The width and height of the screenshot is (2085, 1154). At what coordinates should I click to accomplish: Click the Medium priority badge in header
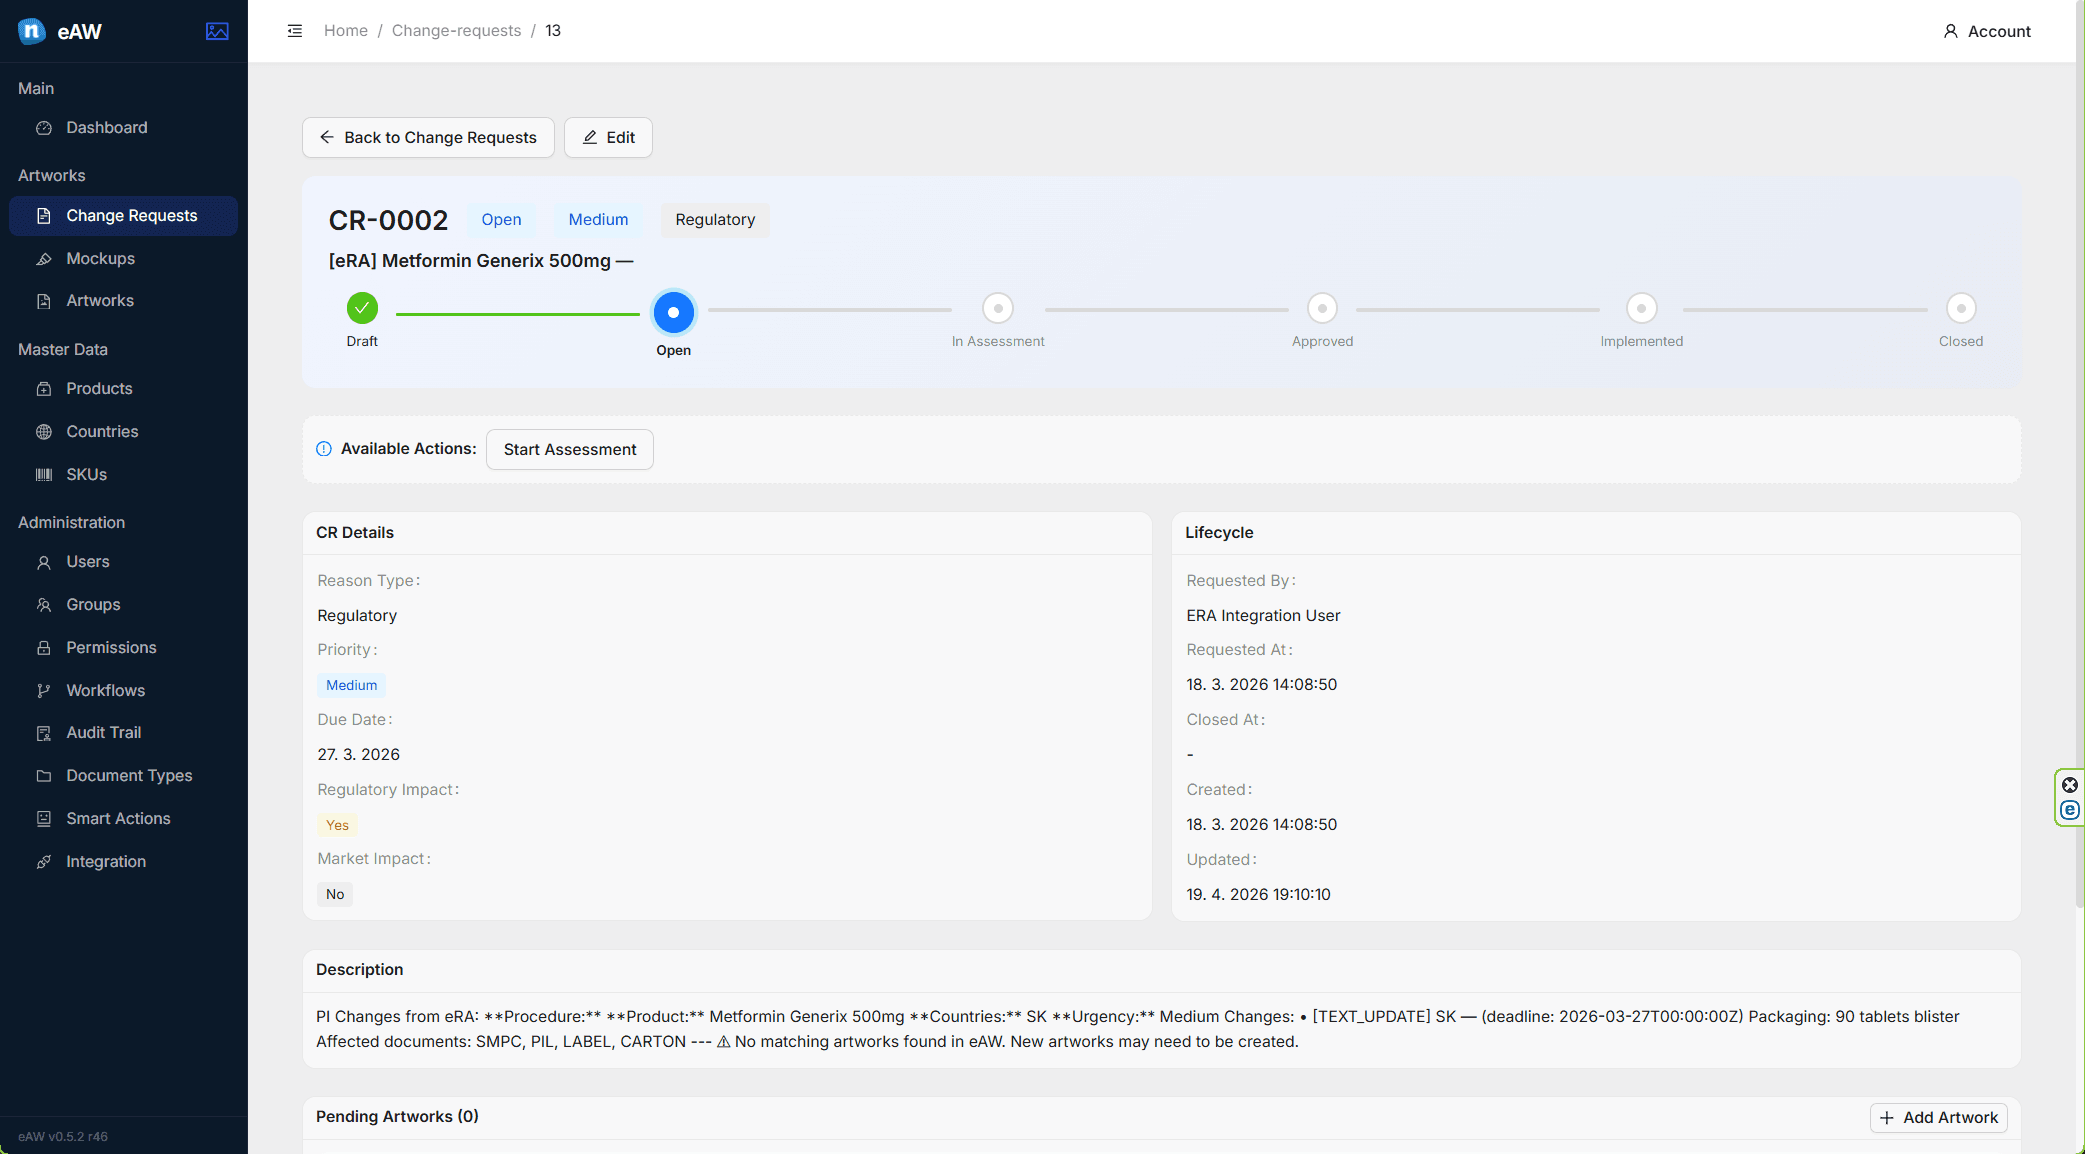point(598,220)
